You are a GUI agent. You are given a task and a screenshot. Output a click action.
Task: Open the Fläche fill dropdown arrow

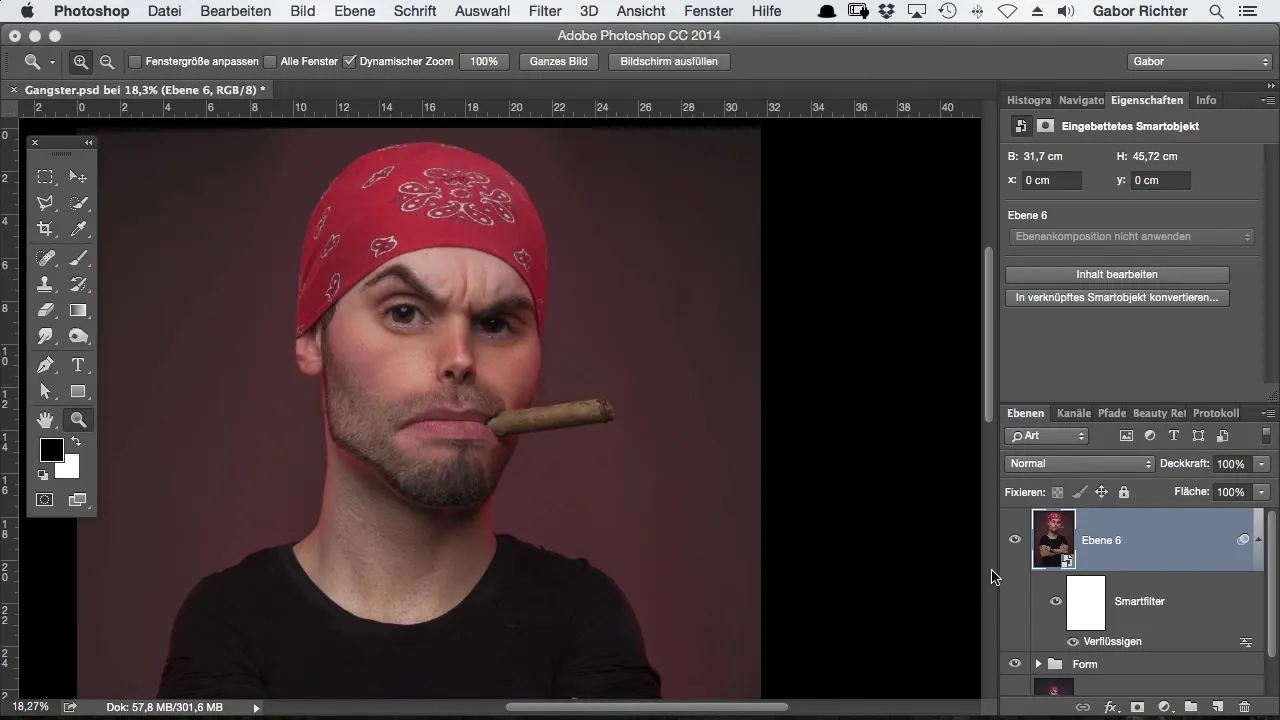point(1262,492)
